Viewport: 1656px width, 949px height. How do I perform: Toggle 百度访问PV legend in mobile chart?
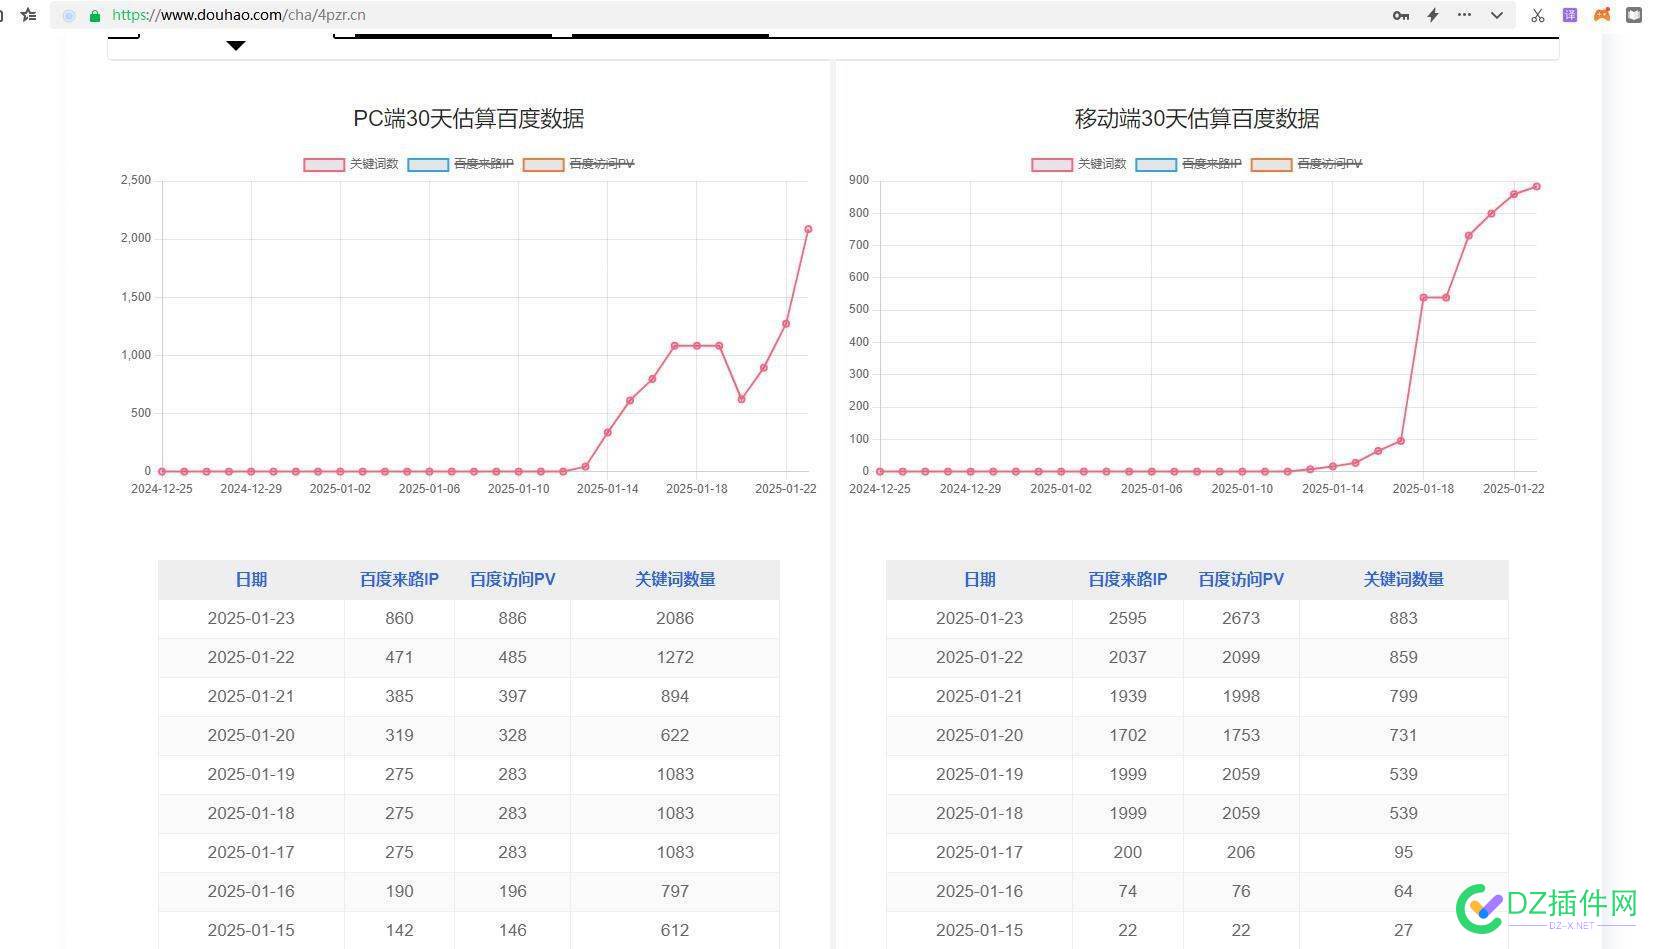click(1306, 164)
